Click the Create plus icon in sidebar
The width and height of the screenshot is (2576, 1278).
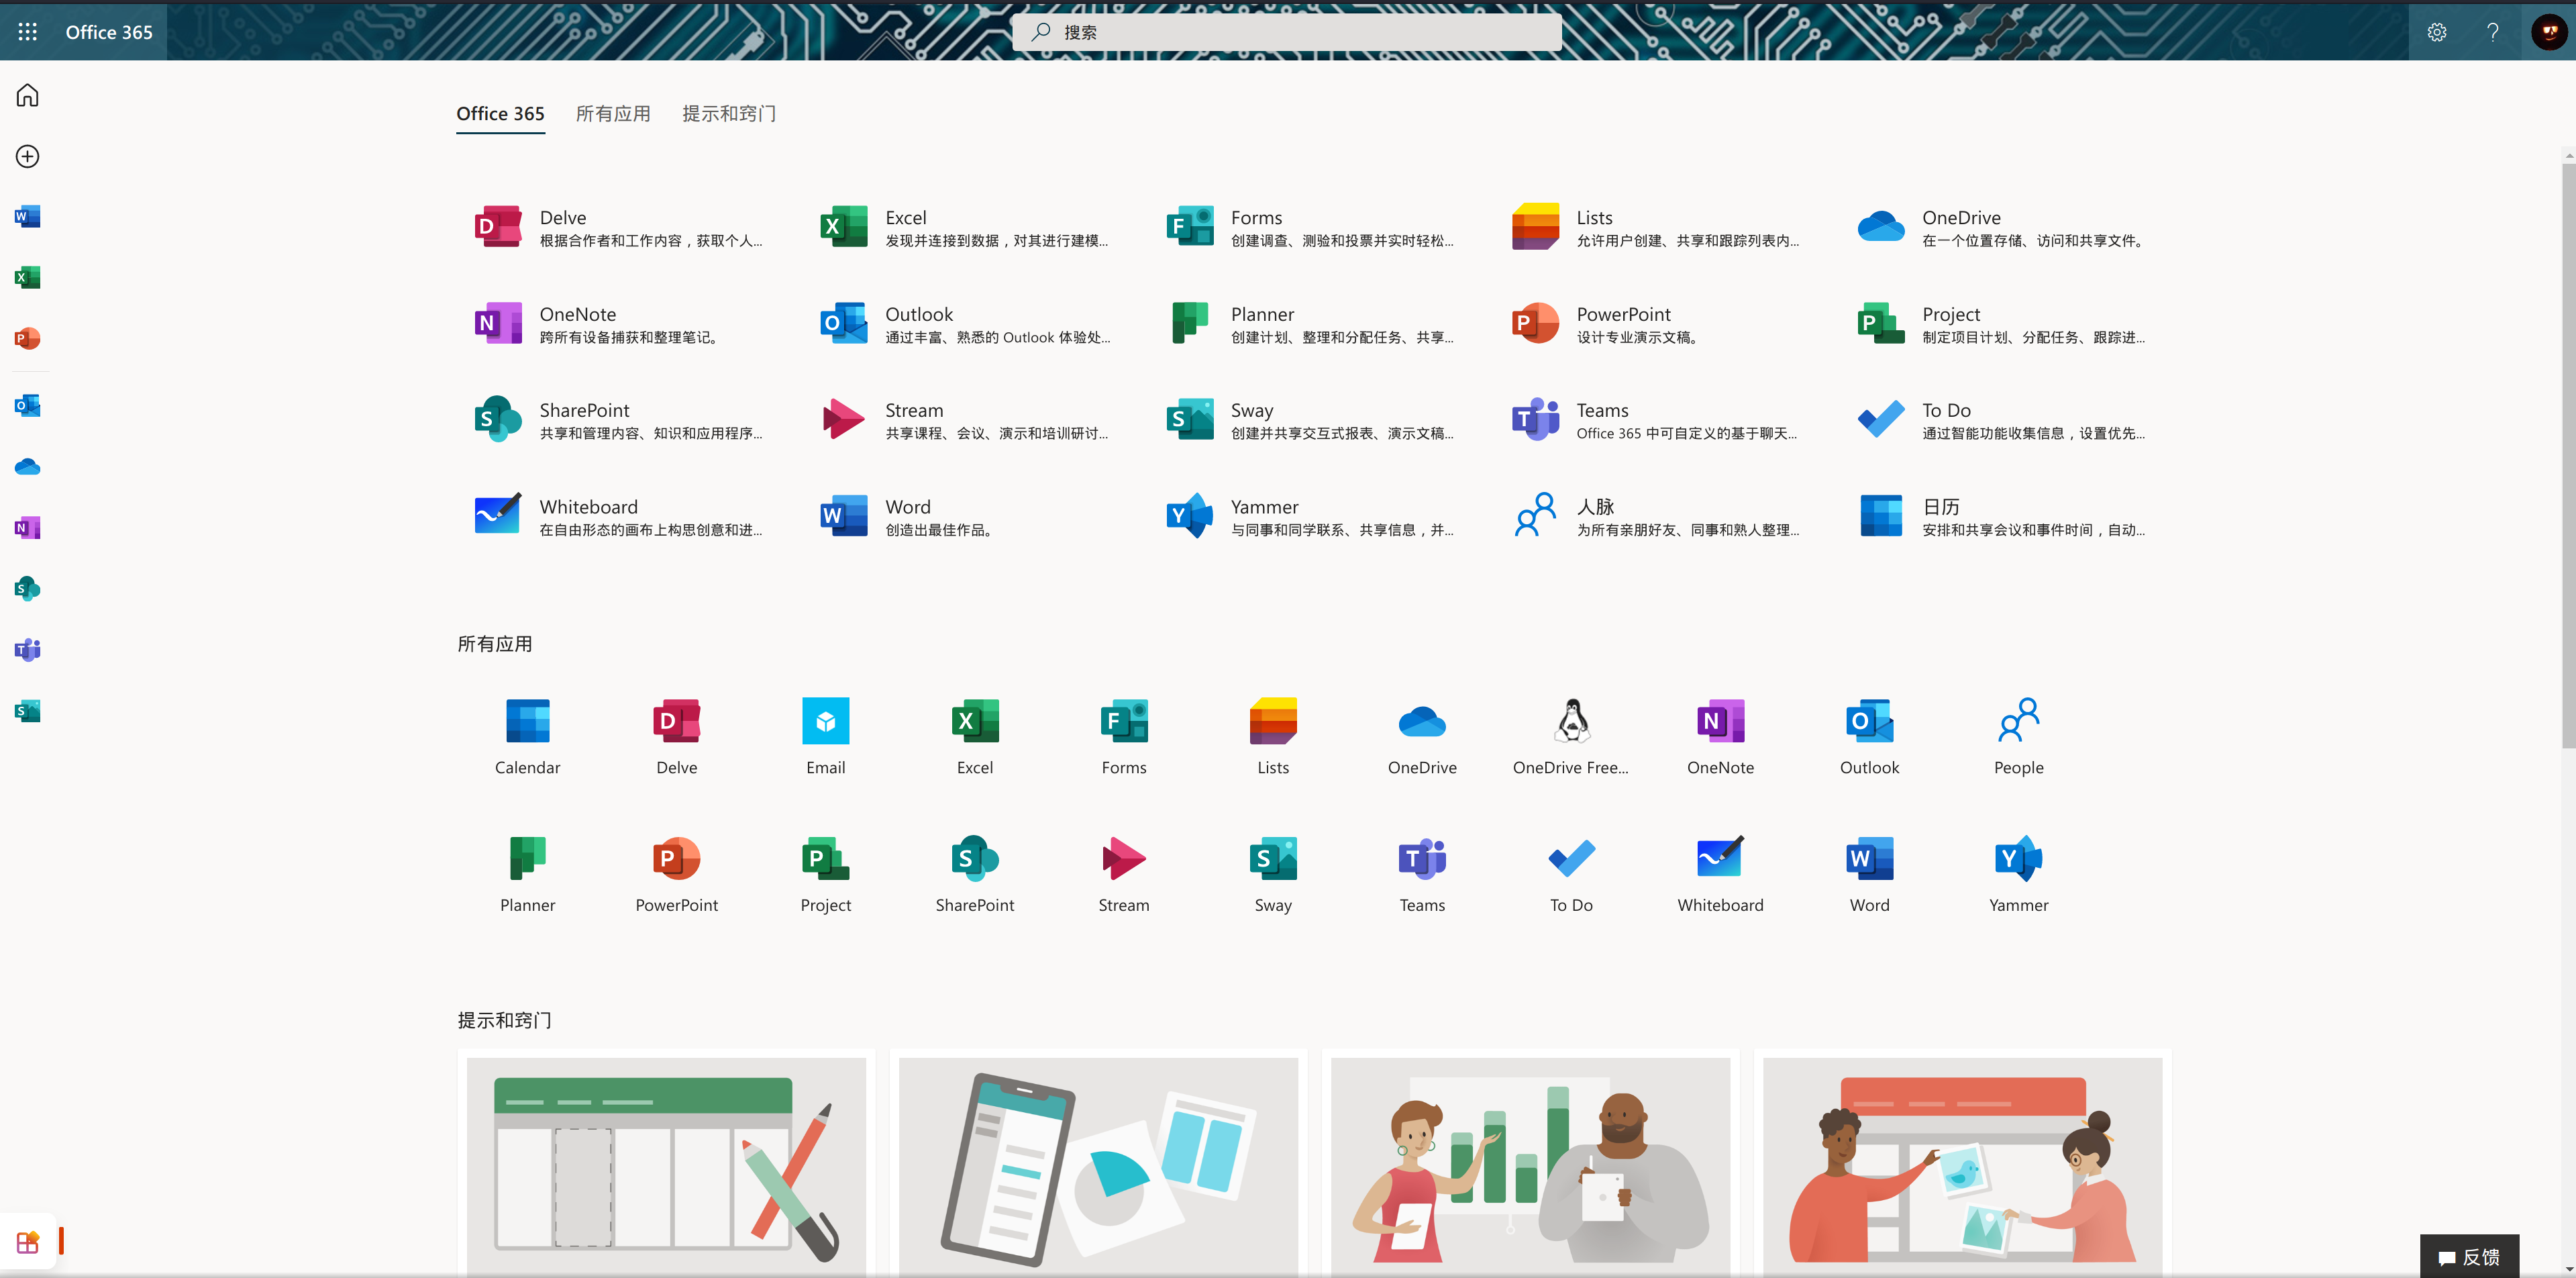tap(28, 157)
